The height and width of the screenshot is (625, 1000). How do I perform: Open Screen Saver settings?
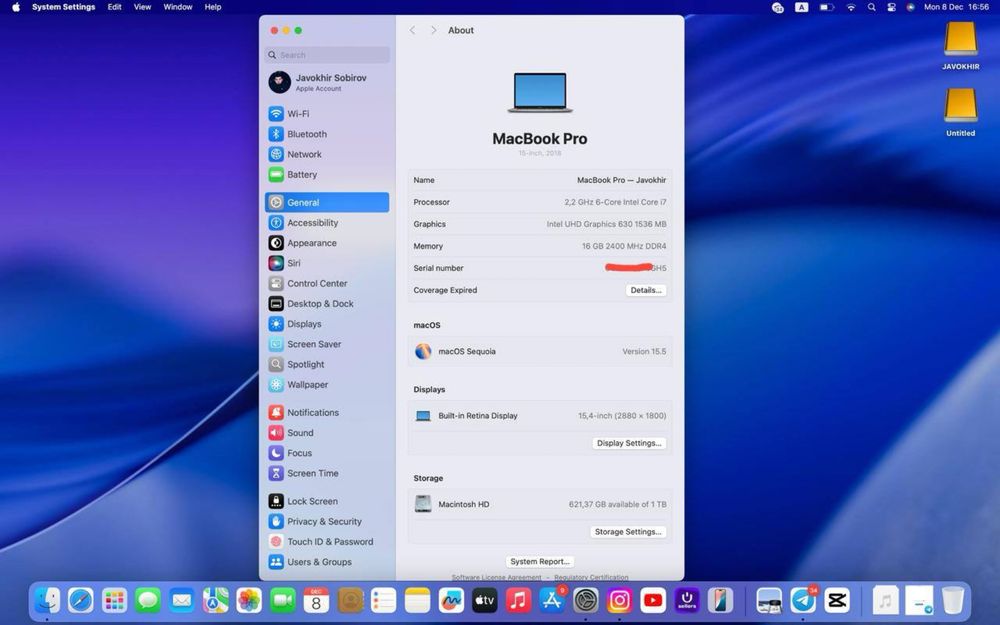coord(327,344)
